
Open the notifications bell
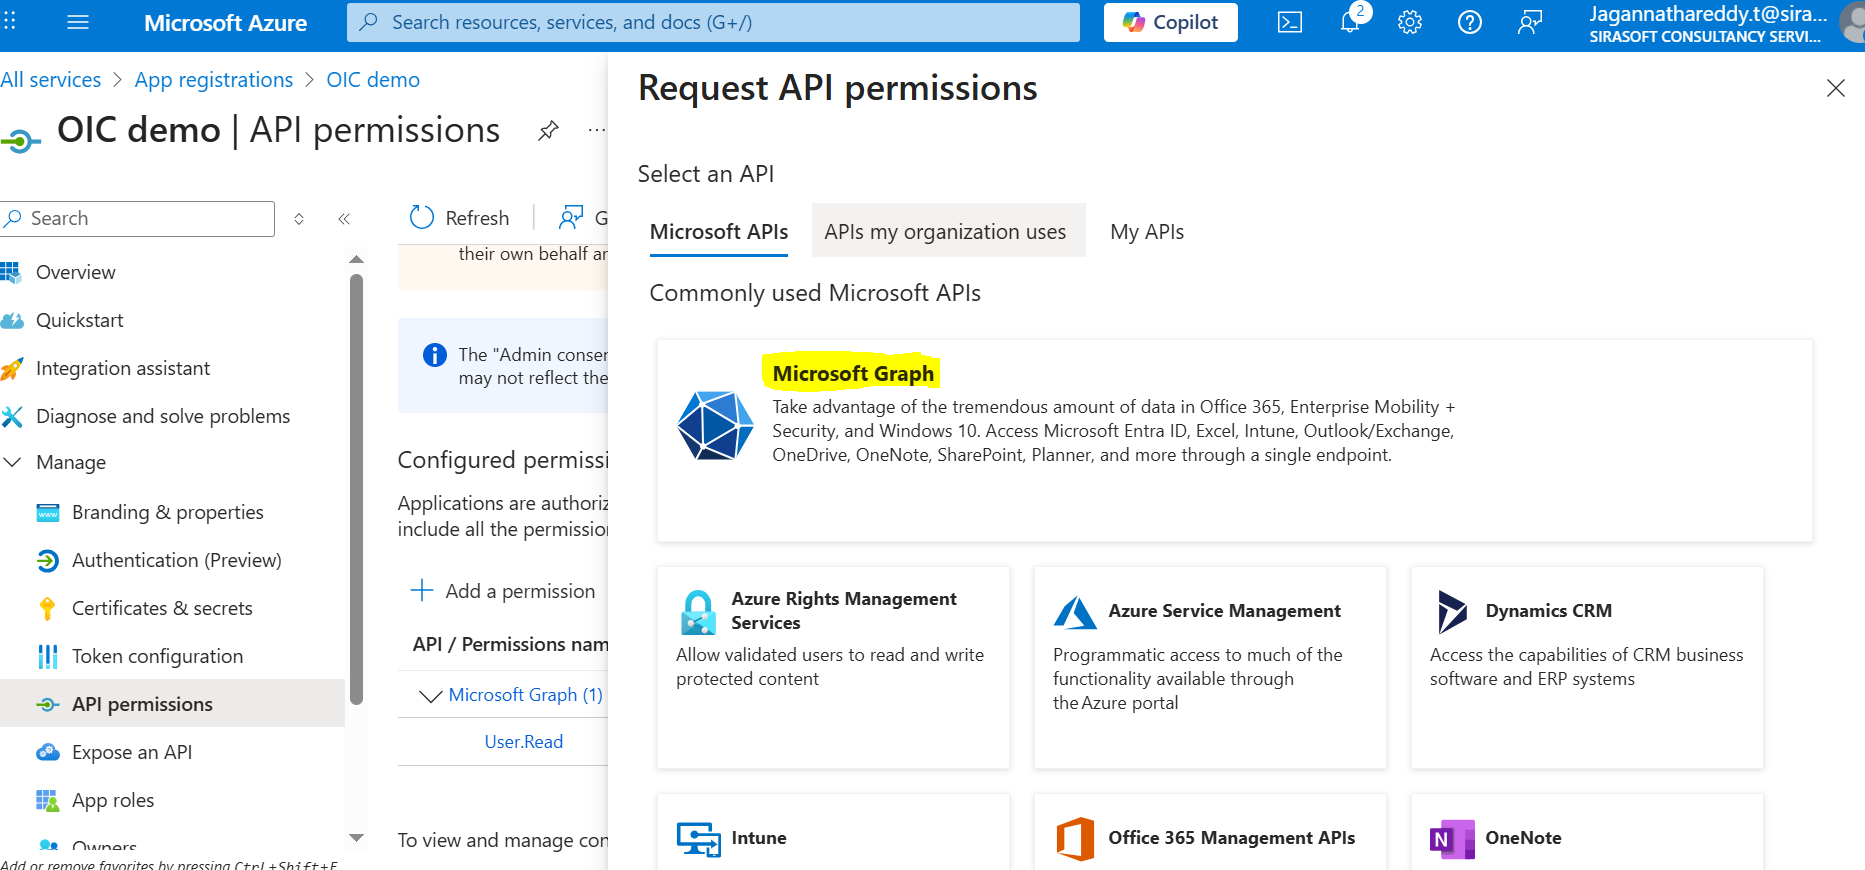coord(1350,22)
